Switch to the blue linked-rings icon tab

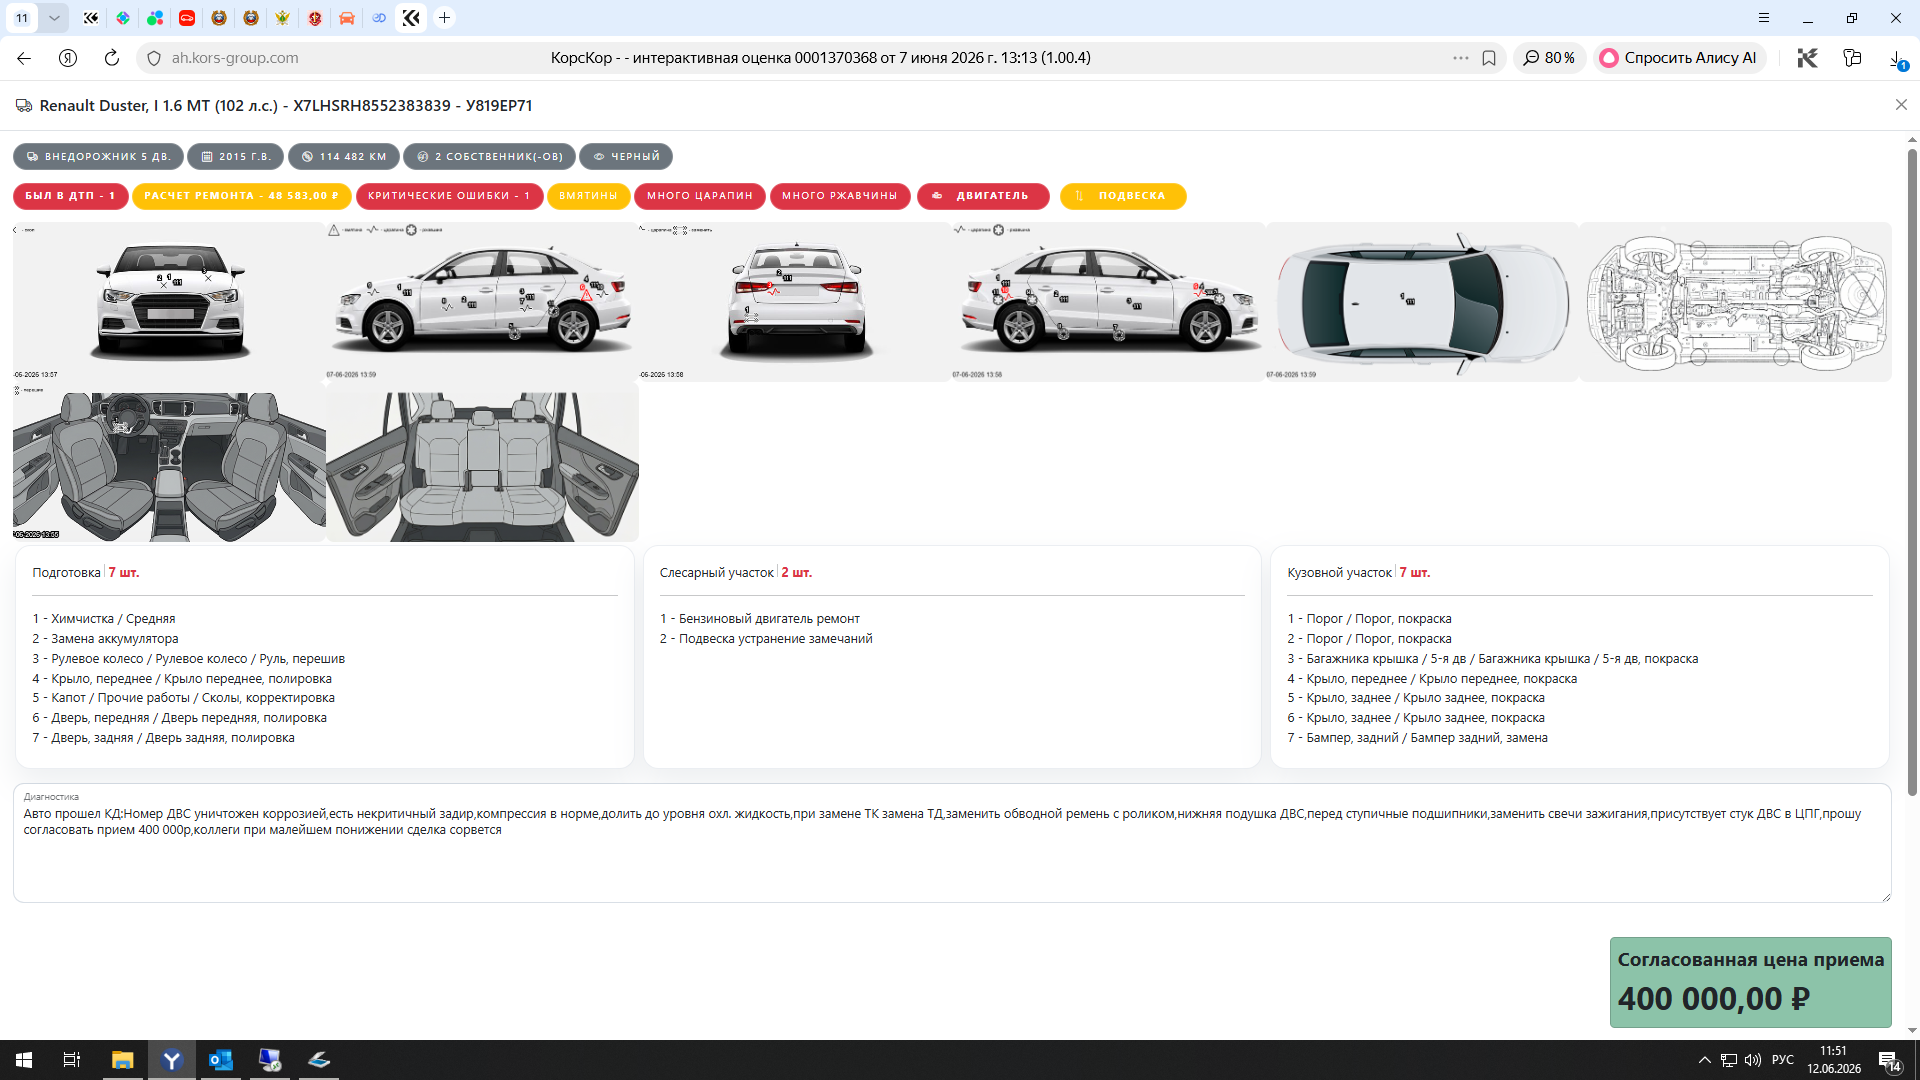(379, 18)
